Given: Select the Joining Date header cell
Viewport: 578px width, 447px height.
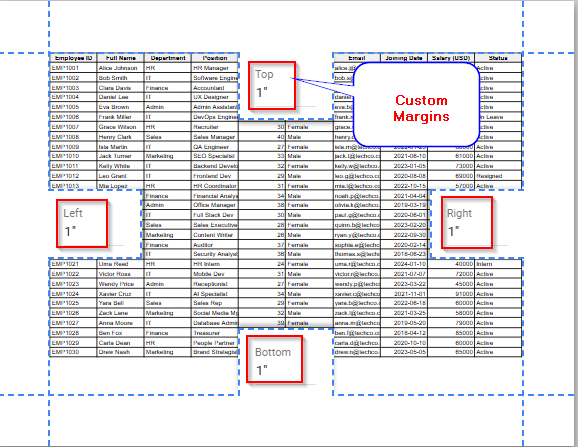Looking at the screenshot, I should pyautogui.click(x=404, y=58).
